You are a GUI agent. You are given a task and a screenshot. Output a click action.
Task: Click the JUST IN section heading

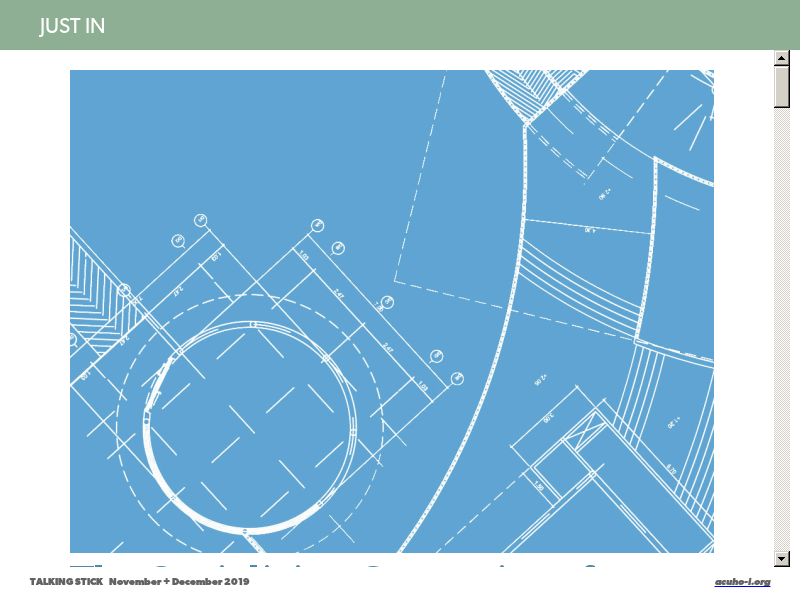(x=72, y=26)
